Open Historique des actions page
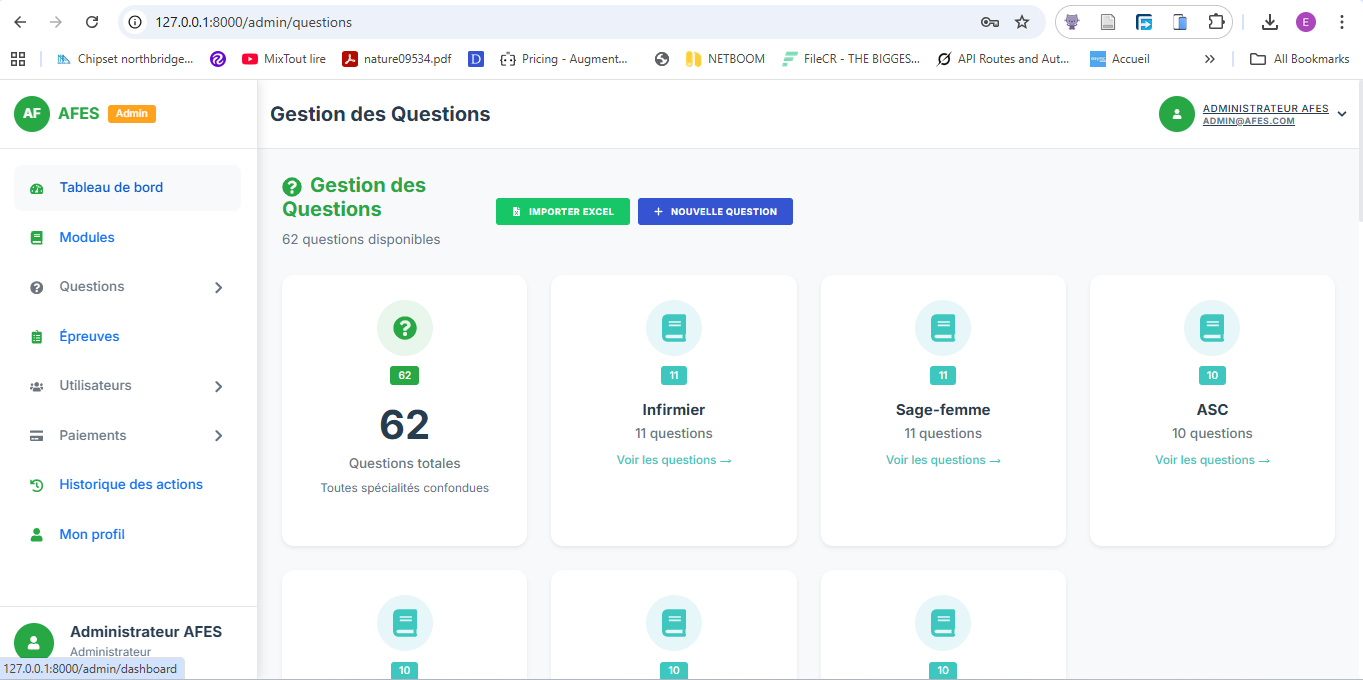 [131, 485]
